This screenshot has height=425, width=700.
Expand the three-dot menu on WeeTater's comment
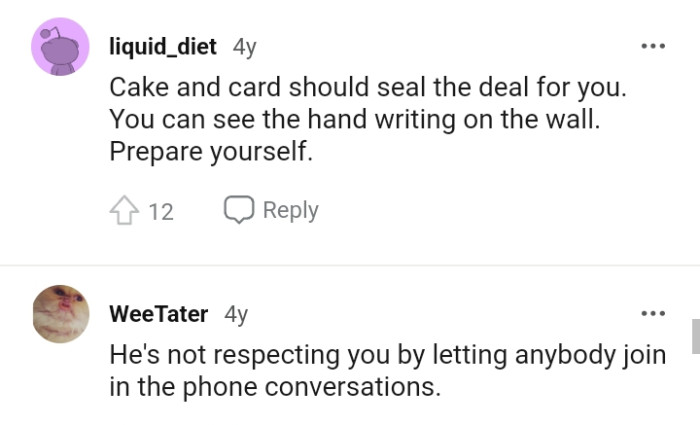coord(653,314)
